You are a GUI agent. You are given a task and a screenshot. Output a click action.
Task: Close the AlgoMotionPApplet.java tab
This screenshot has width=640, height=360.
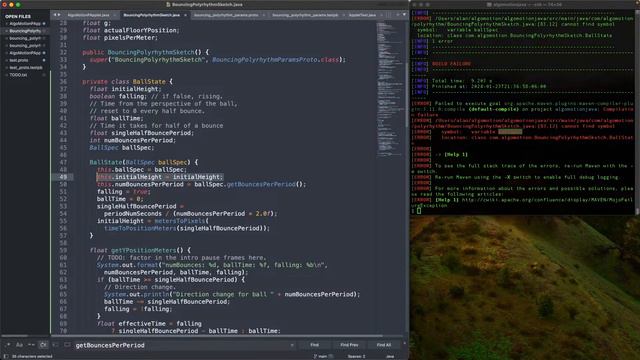click(x=115, y=15)
